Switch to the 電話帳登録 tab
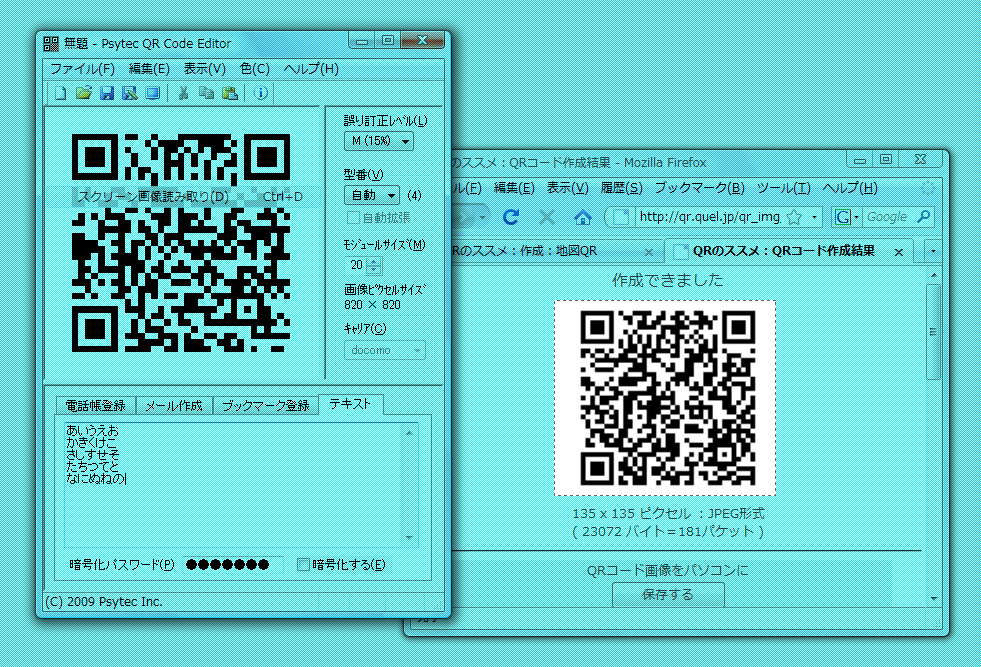The image size is (981, 667). (95, 405)
